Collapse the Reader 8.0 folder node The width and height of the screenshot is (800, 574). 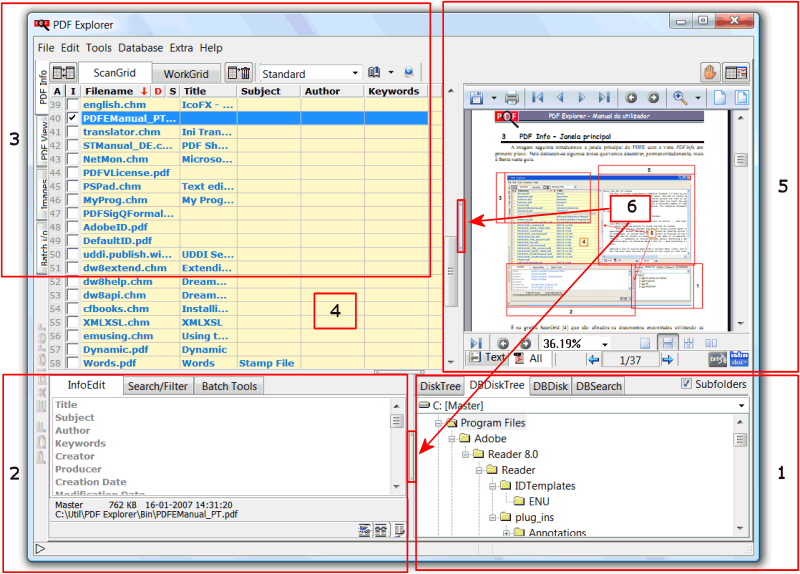pyautogui.click(x=465, y=455)
